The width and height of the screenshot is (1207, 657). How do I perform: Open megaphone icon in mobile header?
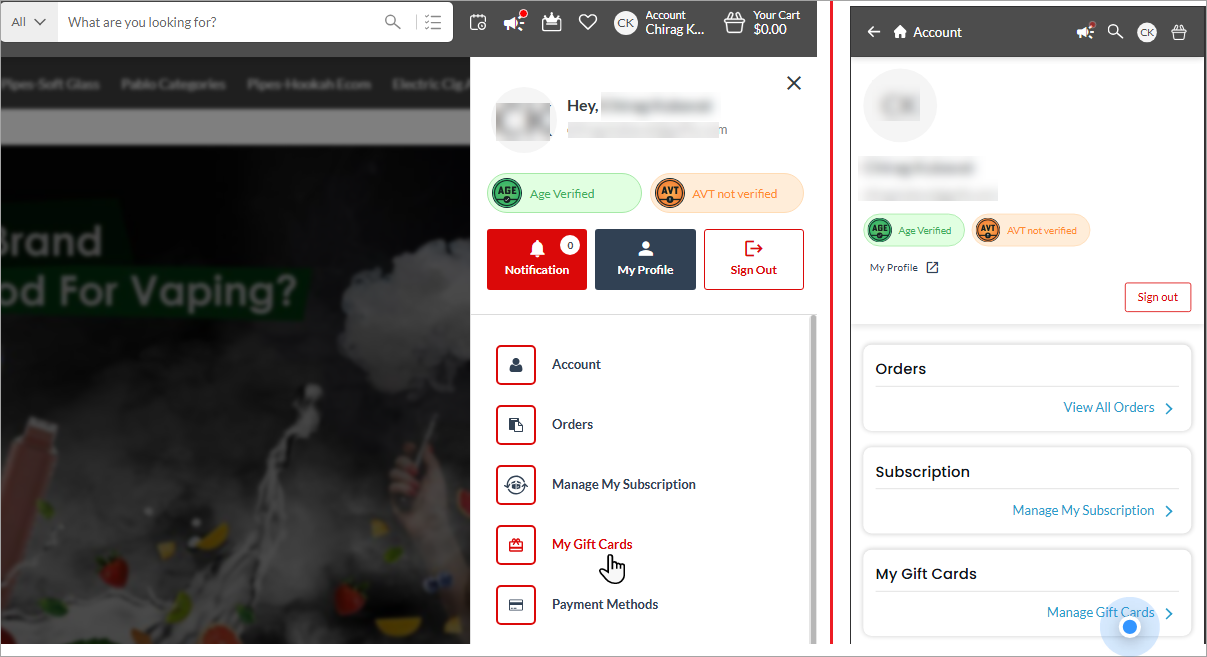1085,32
